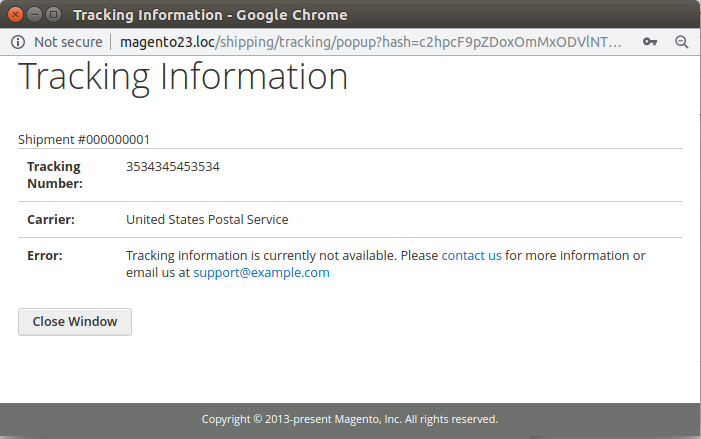Follow the "contact us" link
This screenshot has width=701, height=439.
471,255
